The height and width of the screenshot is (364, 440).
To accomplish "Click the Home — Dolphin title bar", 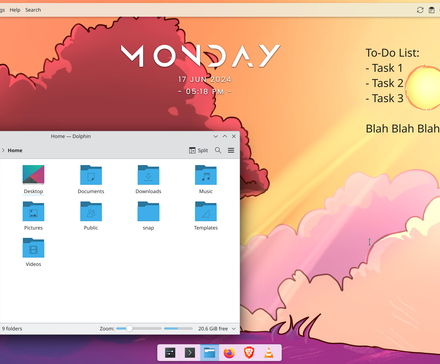I will (71, 136).
